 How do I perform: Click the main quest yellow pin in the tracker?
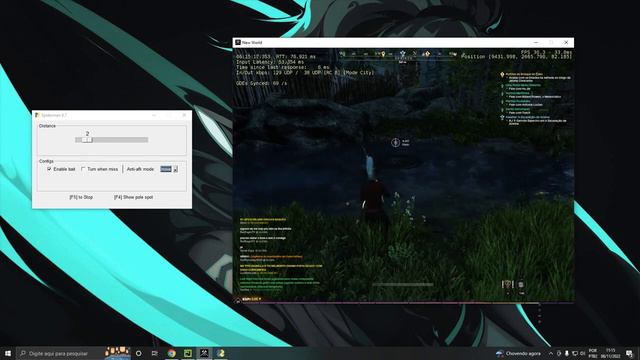[502, 75]
